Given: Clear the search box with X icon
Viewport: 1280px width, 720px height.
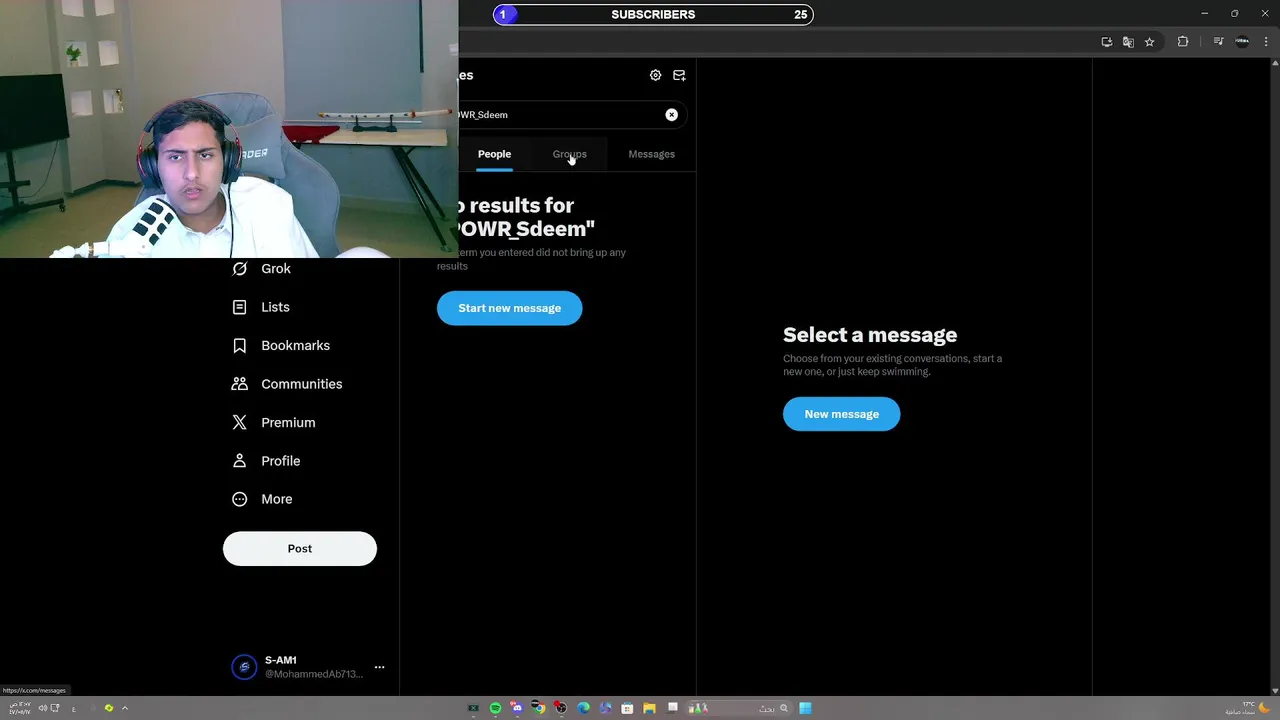Looking at the screenshot, I should point(672,115).
